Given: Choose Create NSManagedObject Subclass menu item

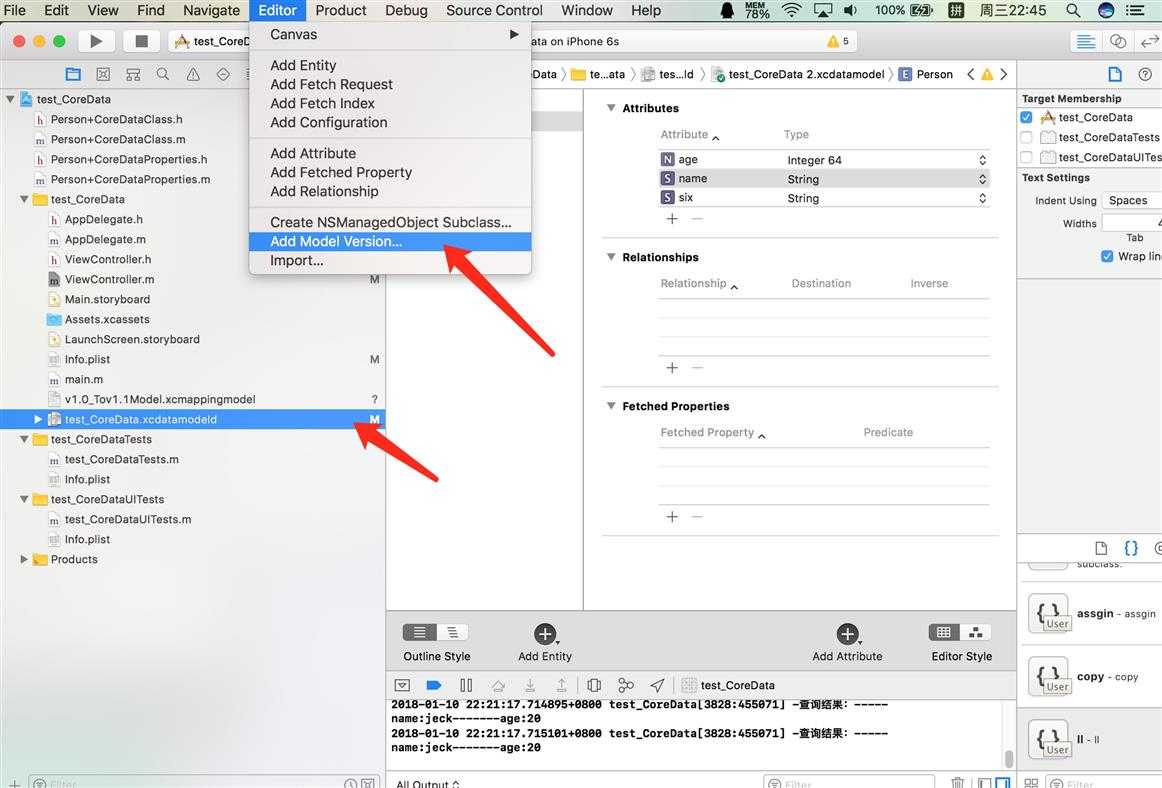Looking at the screenshot, I should [390, 222].
